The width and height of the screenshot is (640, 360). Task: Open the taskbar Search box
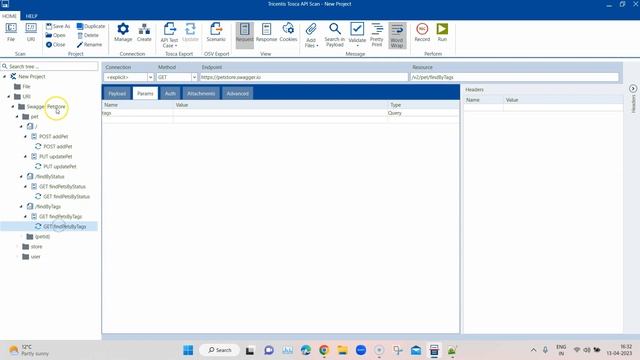point(220,350)
